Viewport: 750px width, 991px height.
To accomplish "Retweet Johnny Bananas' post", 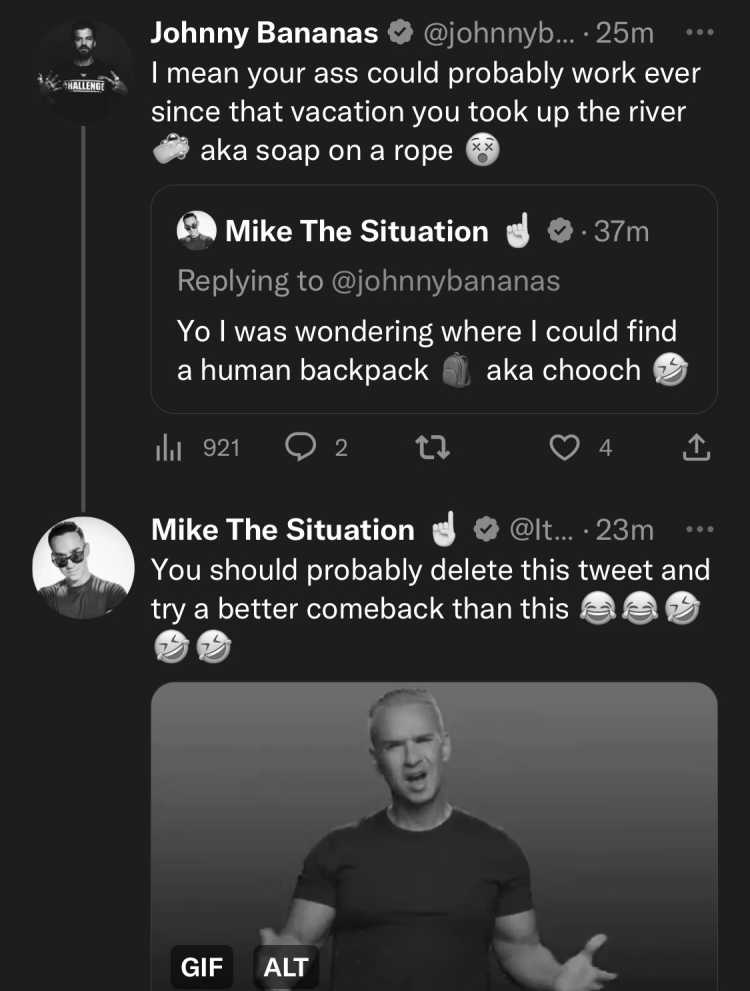I will [x=433, y=448].
